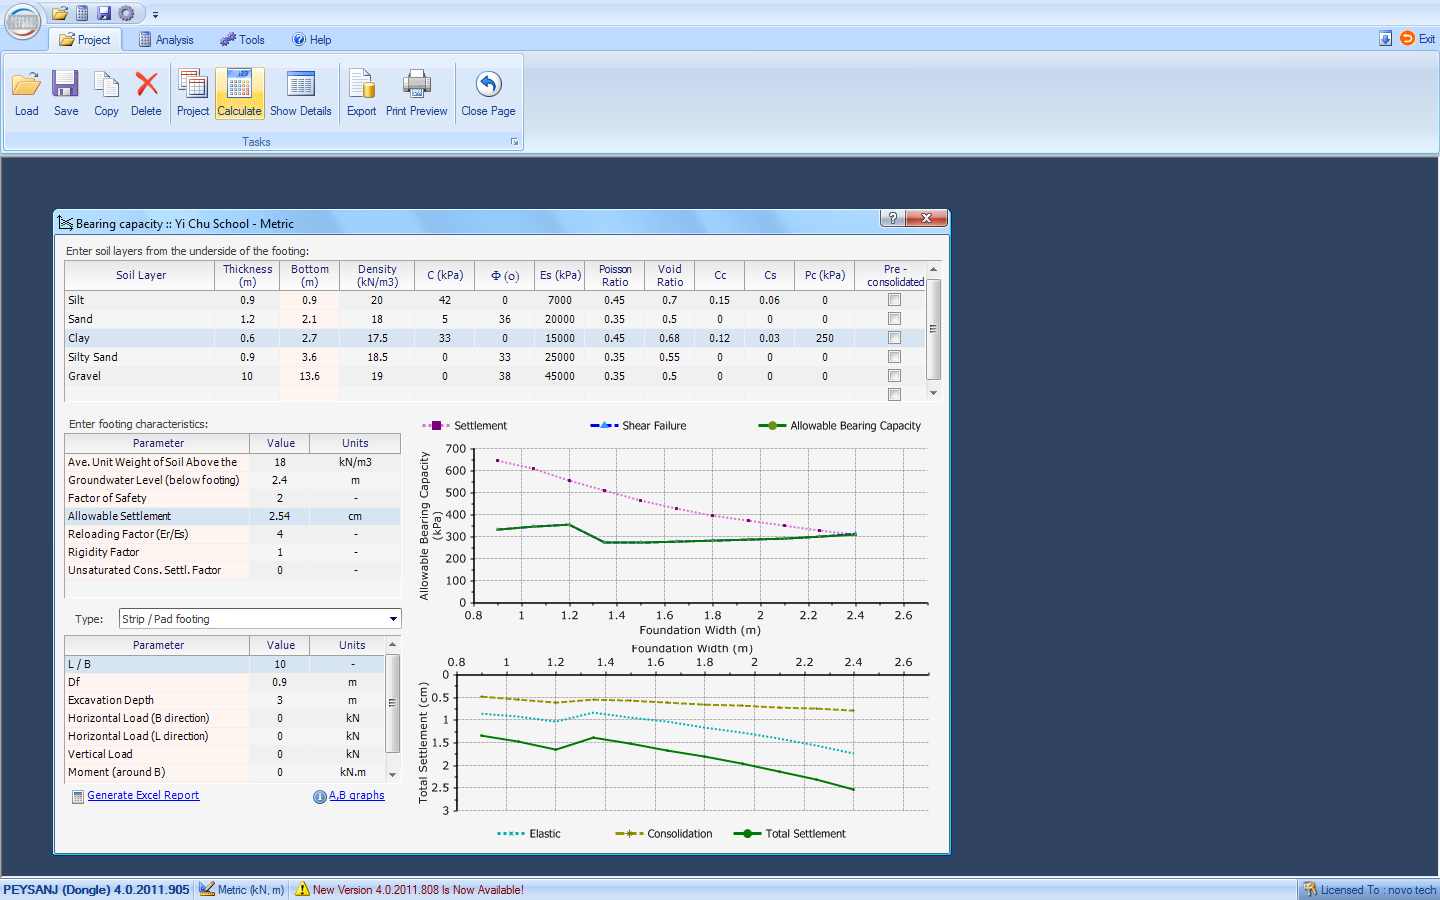Open the Tools tab
This screenshot has height=900, width=1440.
pos(243,40)
